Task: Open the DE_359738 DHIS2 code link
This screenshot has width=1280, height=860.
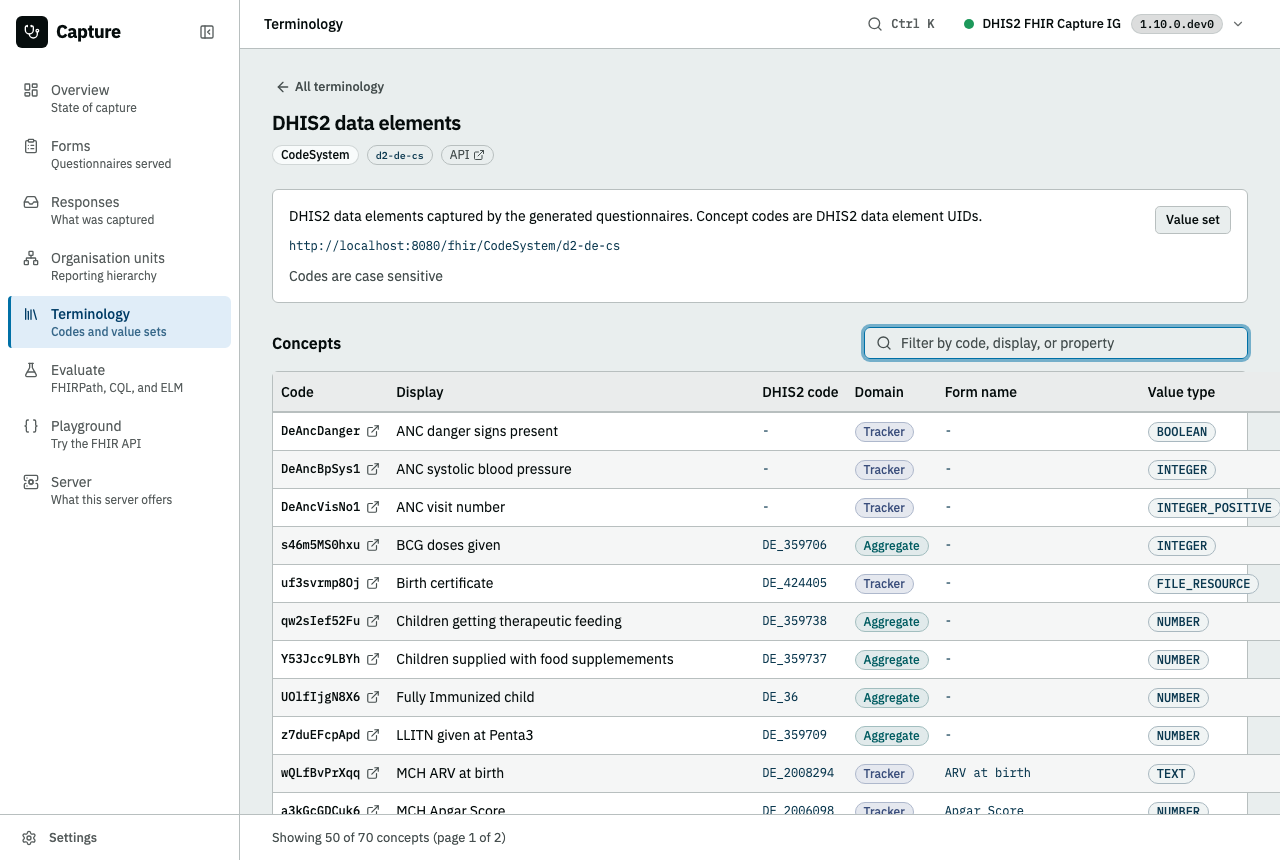Action: pyautogui.click(x=794, y=621)
